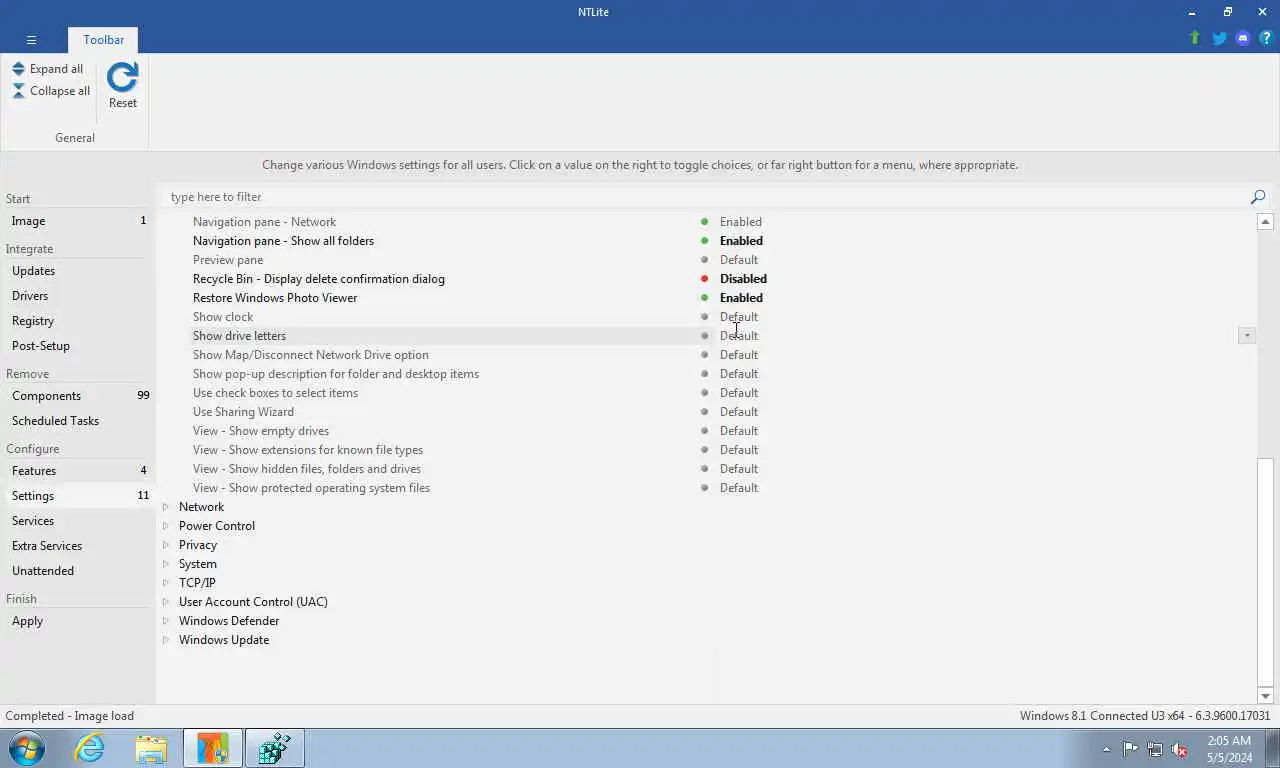Open dropdown button for Show drive letters
Screen dimensions: 1280x768
click(x=1247, y=336)
